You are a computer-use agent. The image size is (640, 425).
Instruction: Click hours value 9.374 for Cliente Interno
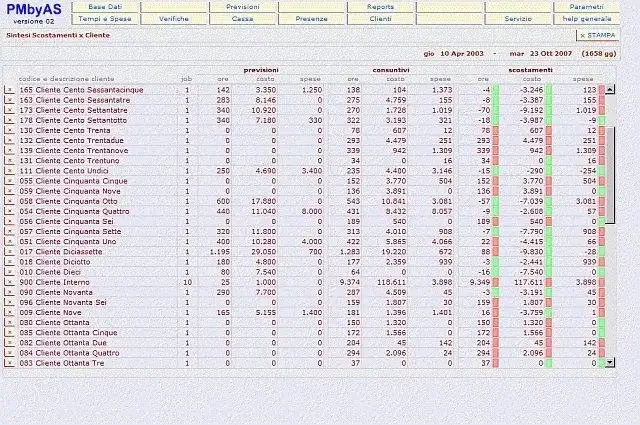350,283
